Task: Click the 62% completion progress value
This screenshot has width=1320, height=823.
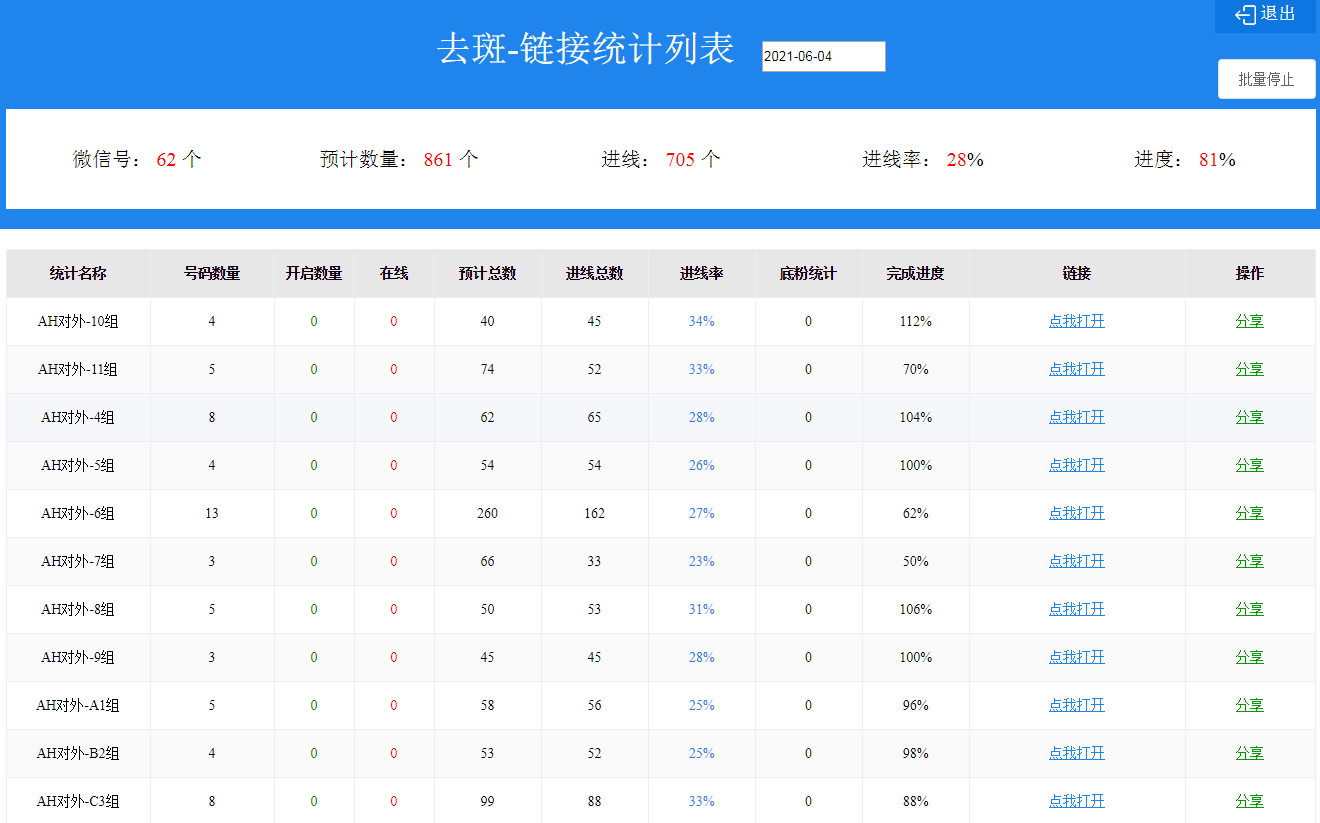Action: (x=915, y=513)
